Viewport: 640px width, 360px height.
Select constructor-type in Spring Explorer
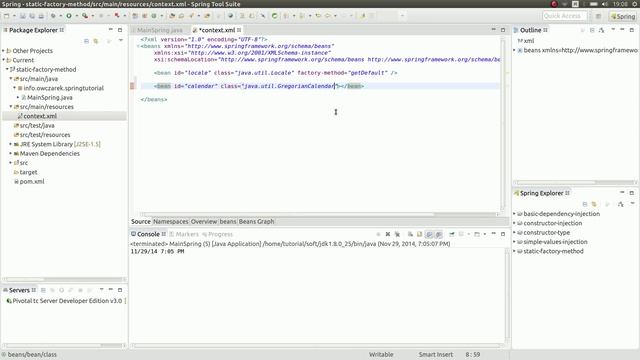click(547, 233)
